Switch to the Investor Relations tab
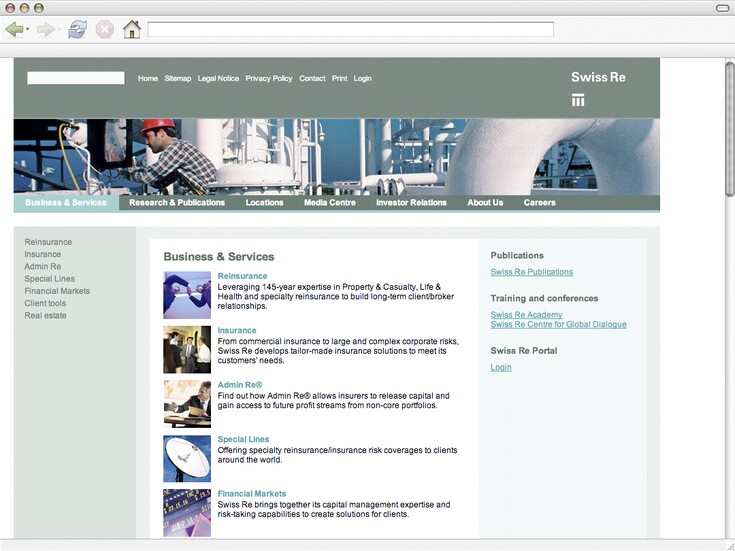735x551 pixels. coord(411,203)
